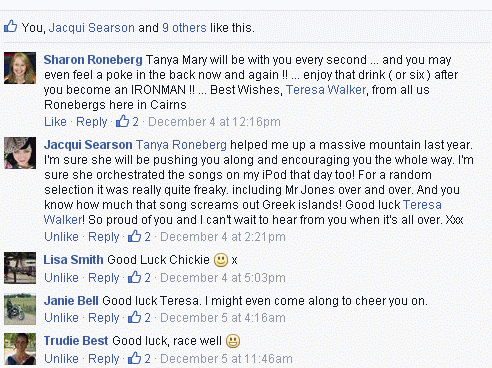Open the Tanya Roneberg tagged profile link

pos(181,145)
